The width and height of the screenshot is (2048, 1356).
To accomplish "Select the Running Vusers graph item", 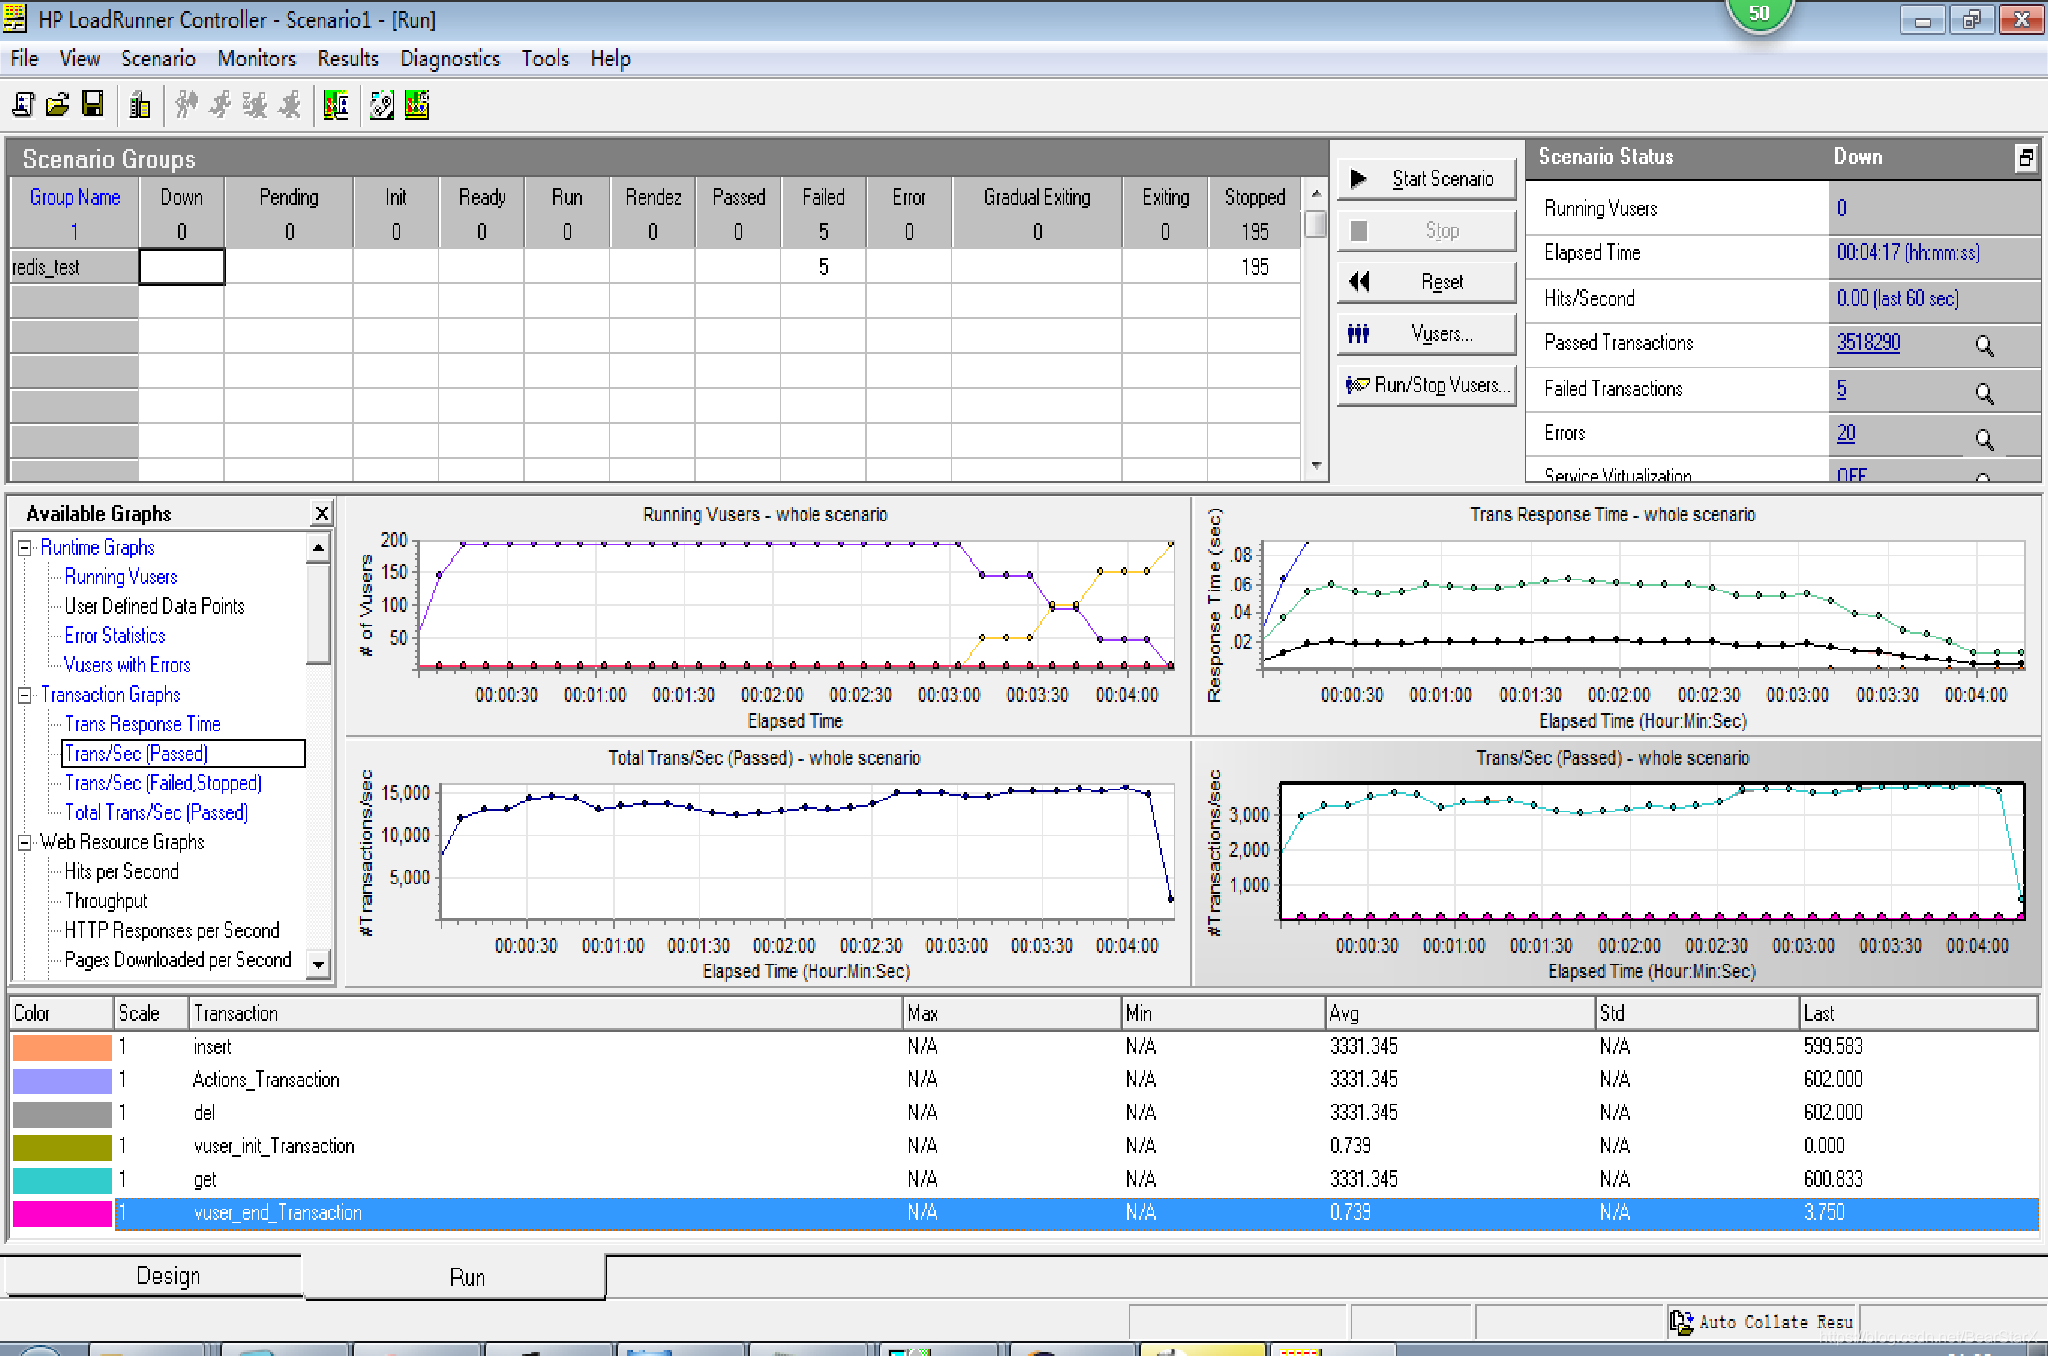I will tap(121, 577).
